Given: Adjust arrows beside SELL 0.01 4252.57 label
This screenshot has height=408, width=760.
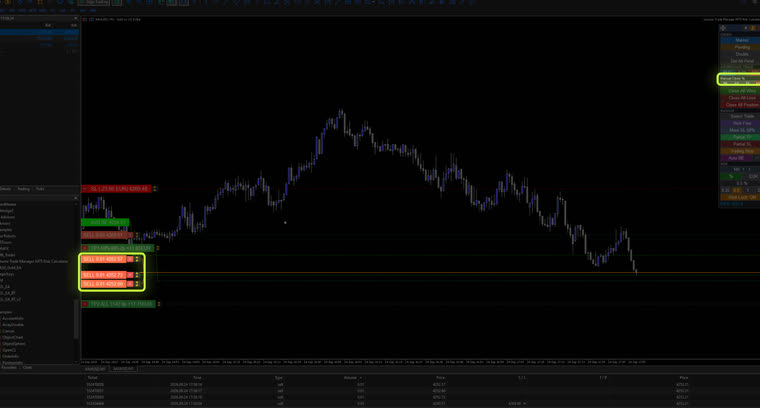Looking at the screenshot, I should (137, 259).
